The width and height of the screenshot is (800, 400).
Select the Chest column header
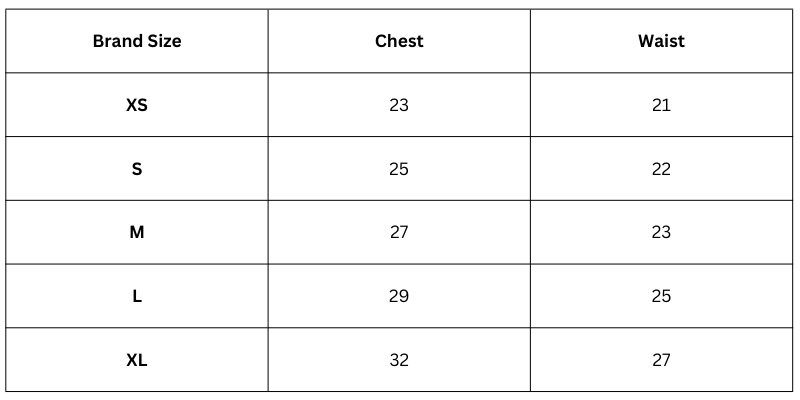(x=399, y=41)
